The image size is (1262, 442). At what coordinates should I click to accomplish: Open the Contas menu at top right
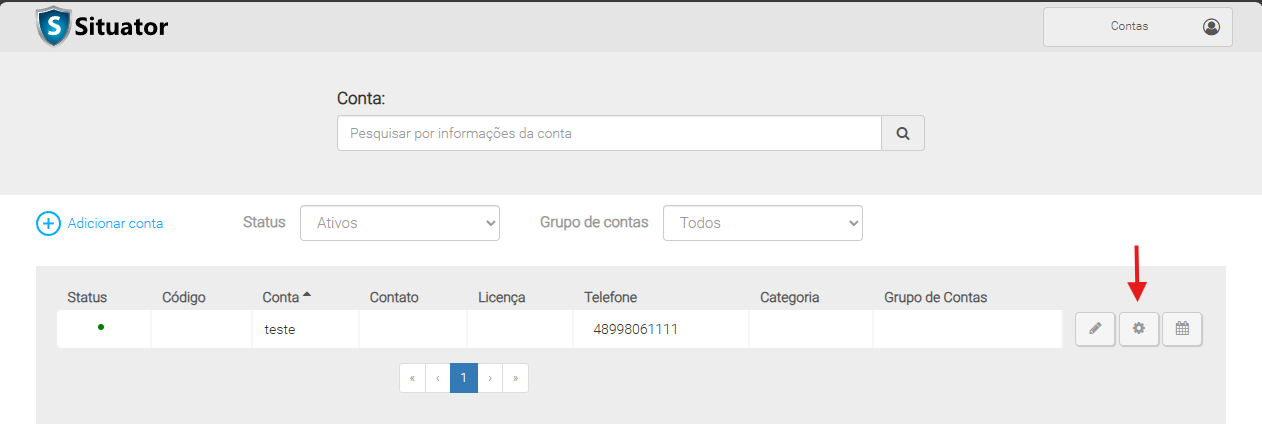coord(1129,27)
